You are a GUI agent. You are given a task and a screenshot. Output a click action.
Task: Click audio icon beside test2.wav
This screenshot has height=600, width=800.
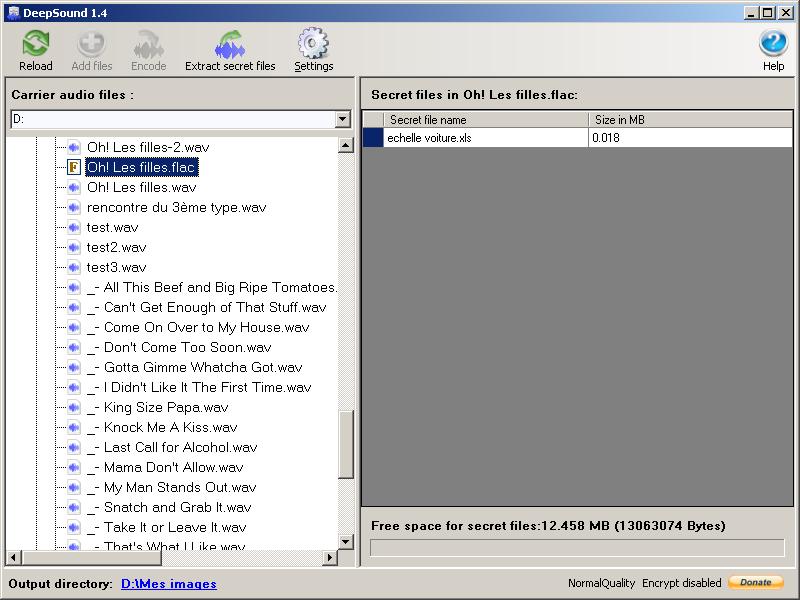point(74,247)
